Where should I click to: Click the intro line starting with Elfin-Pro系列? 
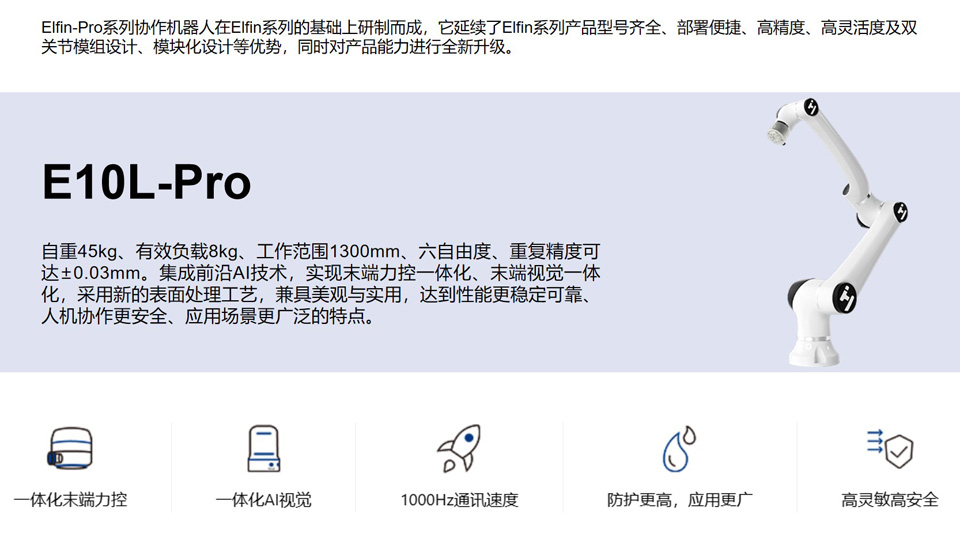479,28
